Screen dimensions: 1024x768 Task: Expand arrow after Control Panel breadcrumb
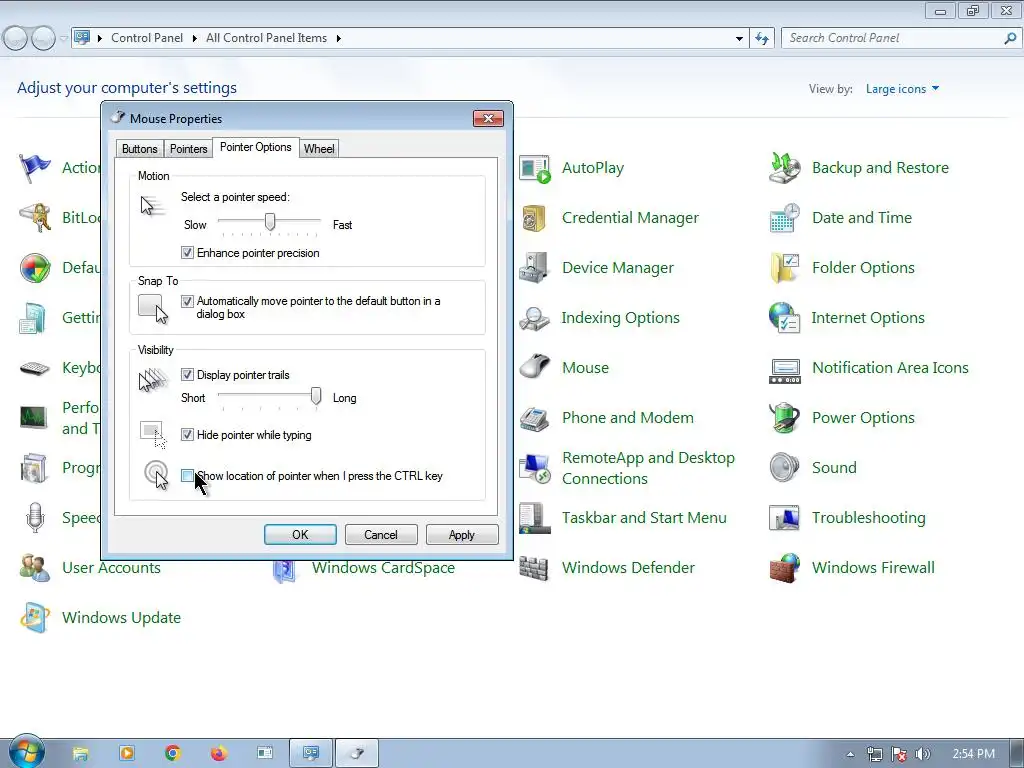[195, 39]
